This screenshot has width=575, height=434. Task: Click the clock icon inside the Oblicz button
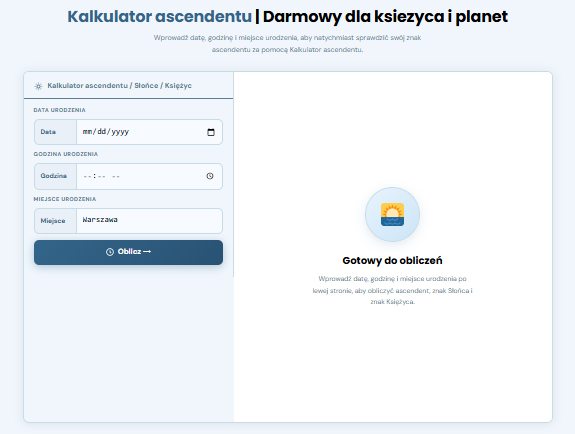(110, 252)
